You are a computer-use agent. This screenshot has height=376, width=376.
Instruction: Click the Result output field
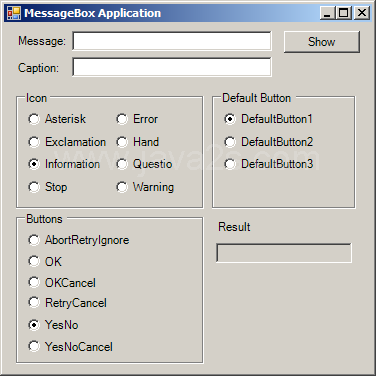point(284,253)
